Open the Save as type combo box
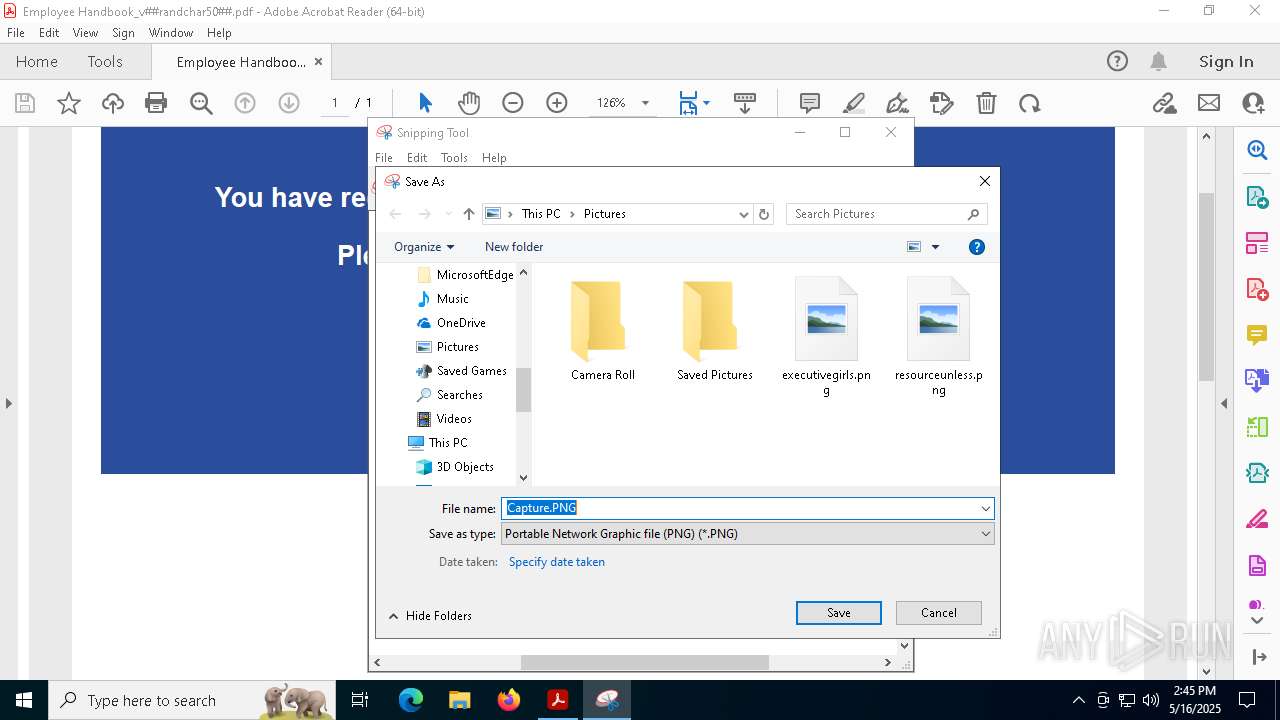Screen dimensions: 1280x720 [x=747, y=534]
